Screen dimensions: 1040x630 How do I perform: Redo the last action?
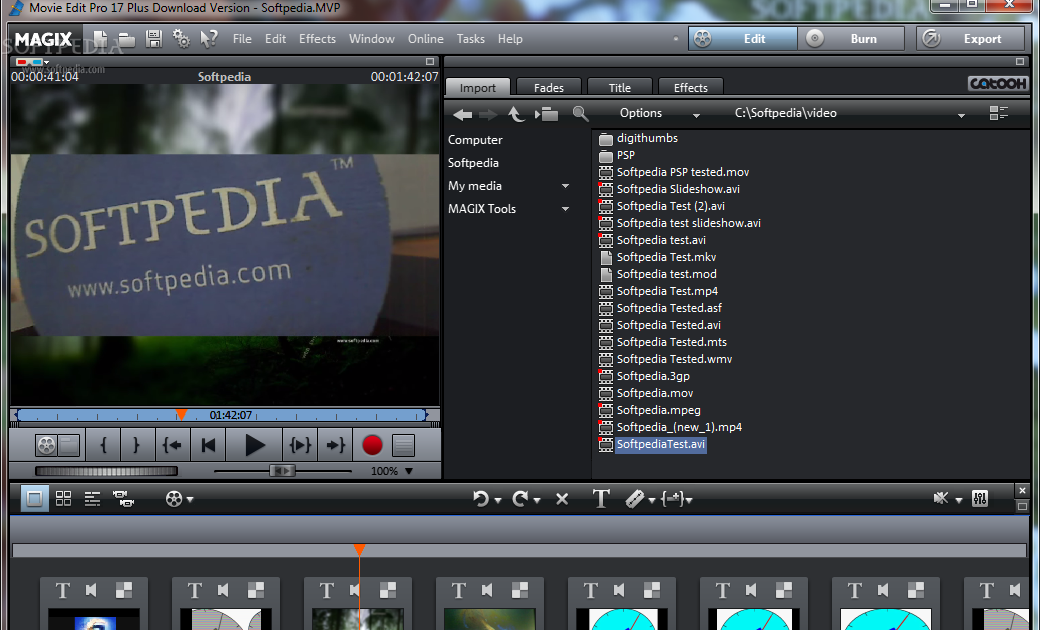(520, 499)
